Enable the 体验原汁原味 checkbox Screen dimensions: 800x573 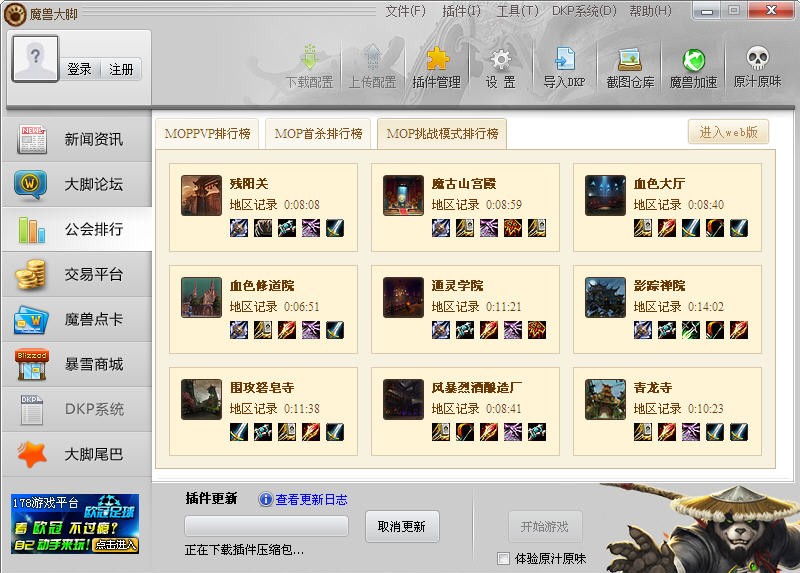(x=504, y=559)
